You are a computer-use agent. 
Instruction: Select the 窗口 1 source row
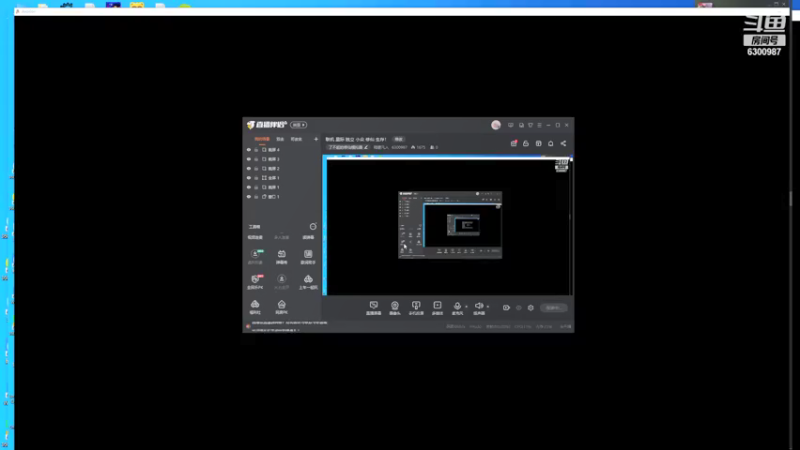coord(282,196)
